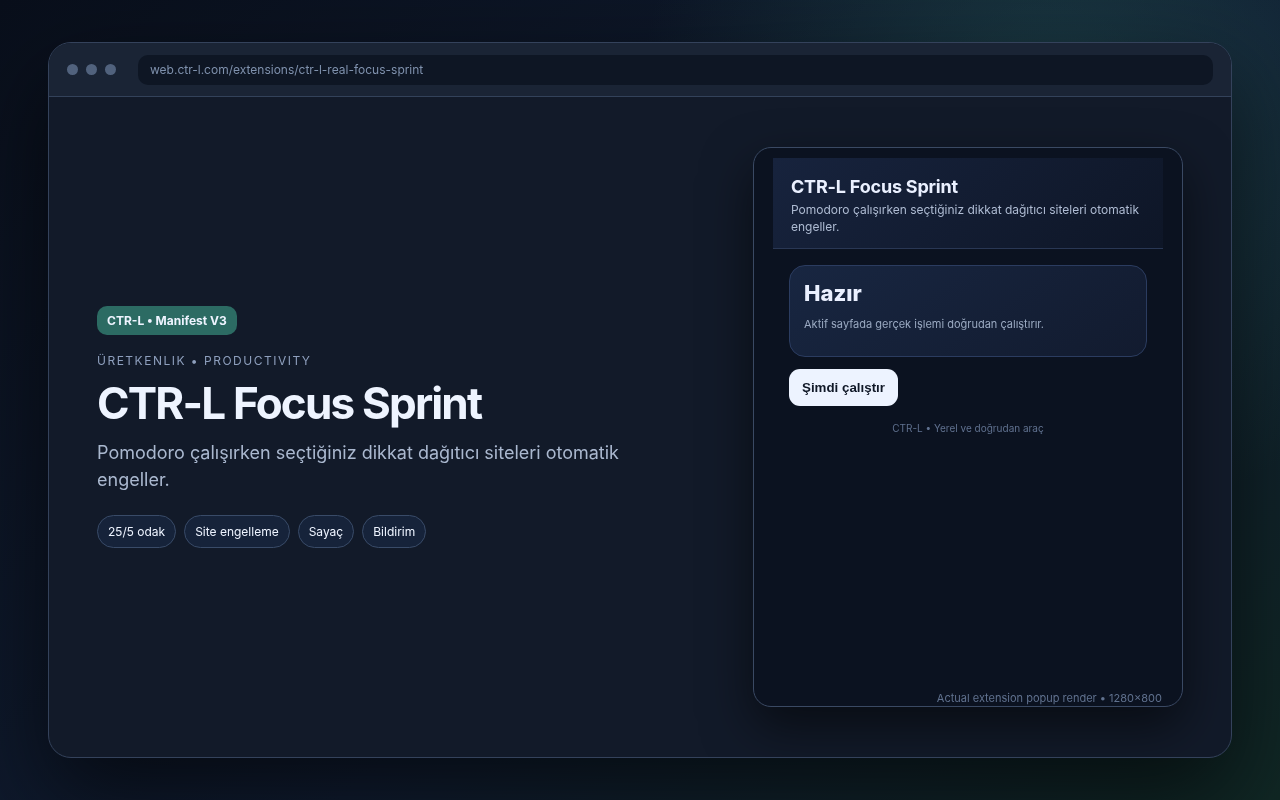
Task: Click the Hazır heading in the status card
Action: (832, 293)
